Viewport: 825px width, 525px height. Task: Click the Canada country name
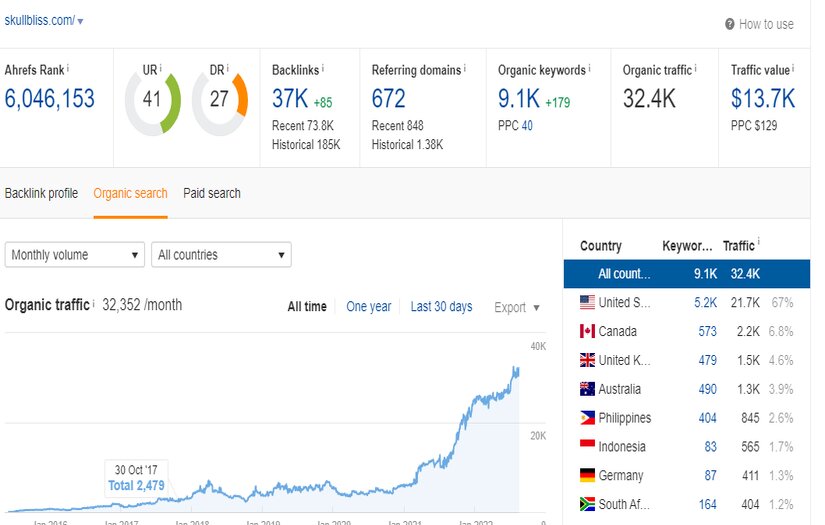click(618, 331)
